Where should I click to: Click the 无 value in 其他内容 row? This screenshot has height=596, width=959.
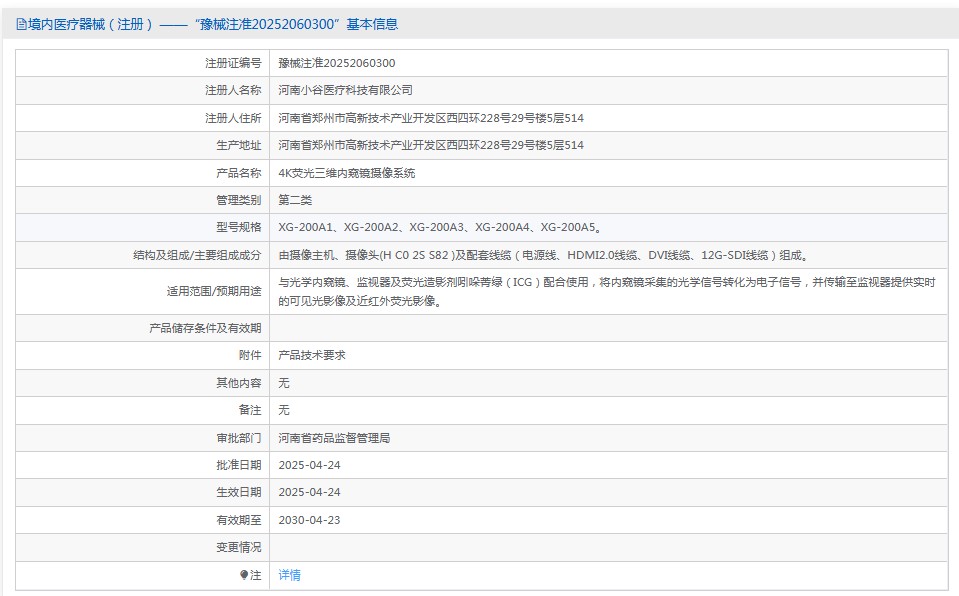pos(284,383)
